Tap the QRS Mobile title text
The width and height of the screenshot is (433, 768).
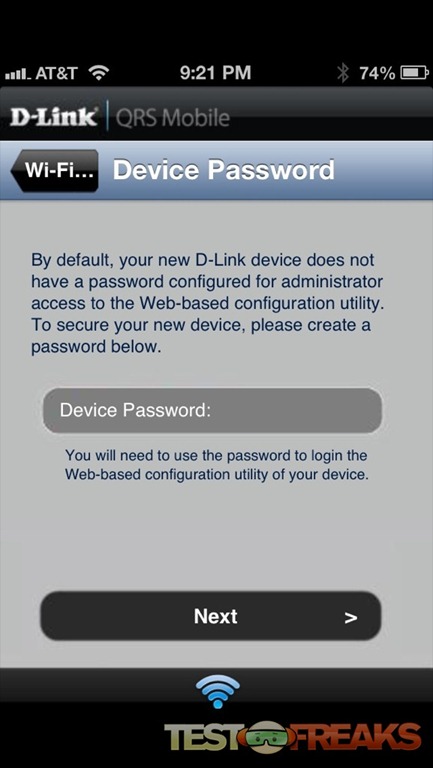[x=172, y=118]
